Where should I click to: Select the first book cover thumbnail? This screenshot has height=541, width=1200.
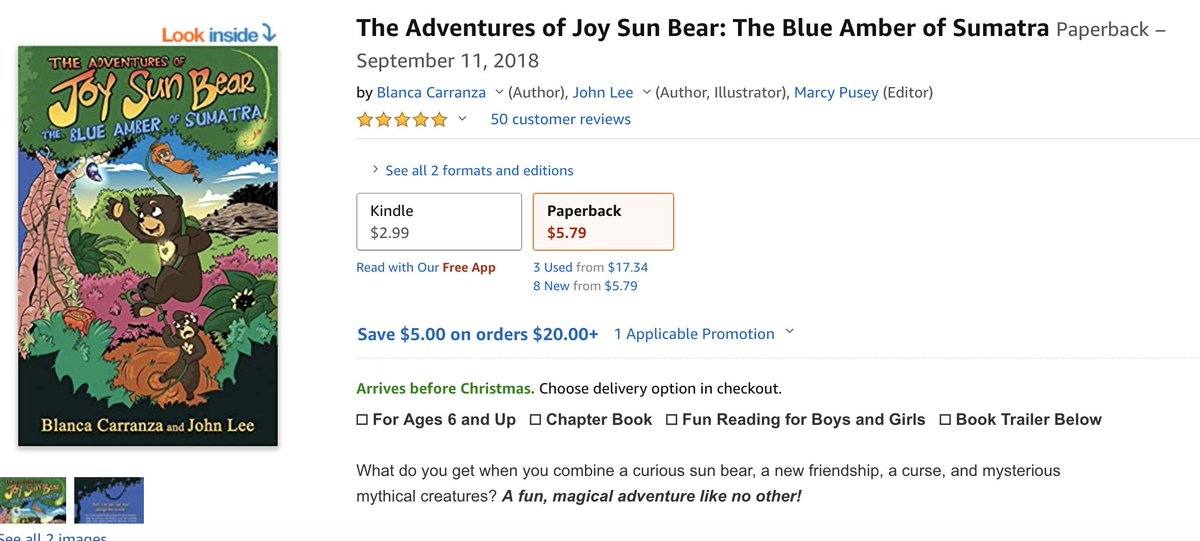[32, 500]
